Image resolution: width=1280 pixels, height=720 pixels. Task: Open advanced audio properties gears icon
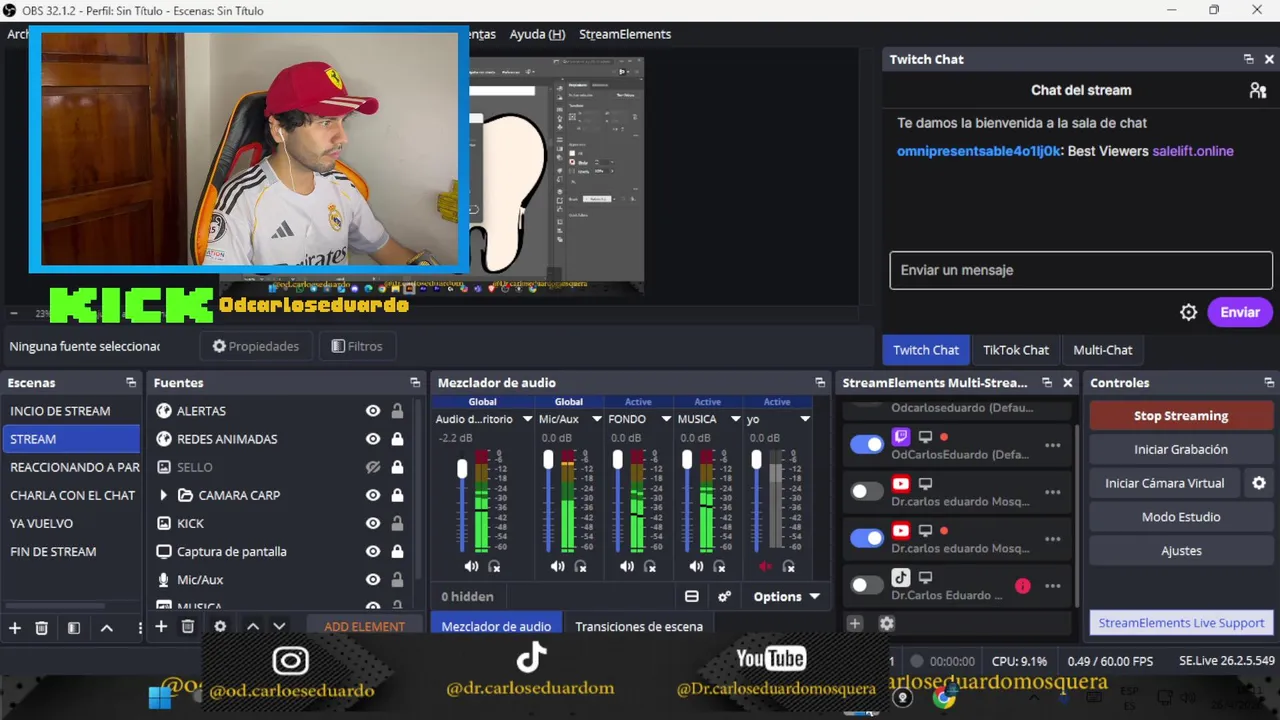coord(725,596)
